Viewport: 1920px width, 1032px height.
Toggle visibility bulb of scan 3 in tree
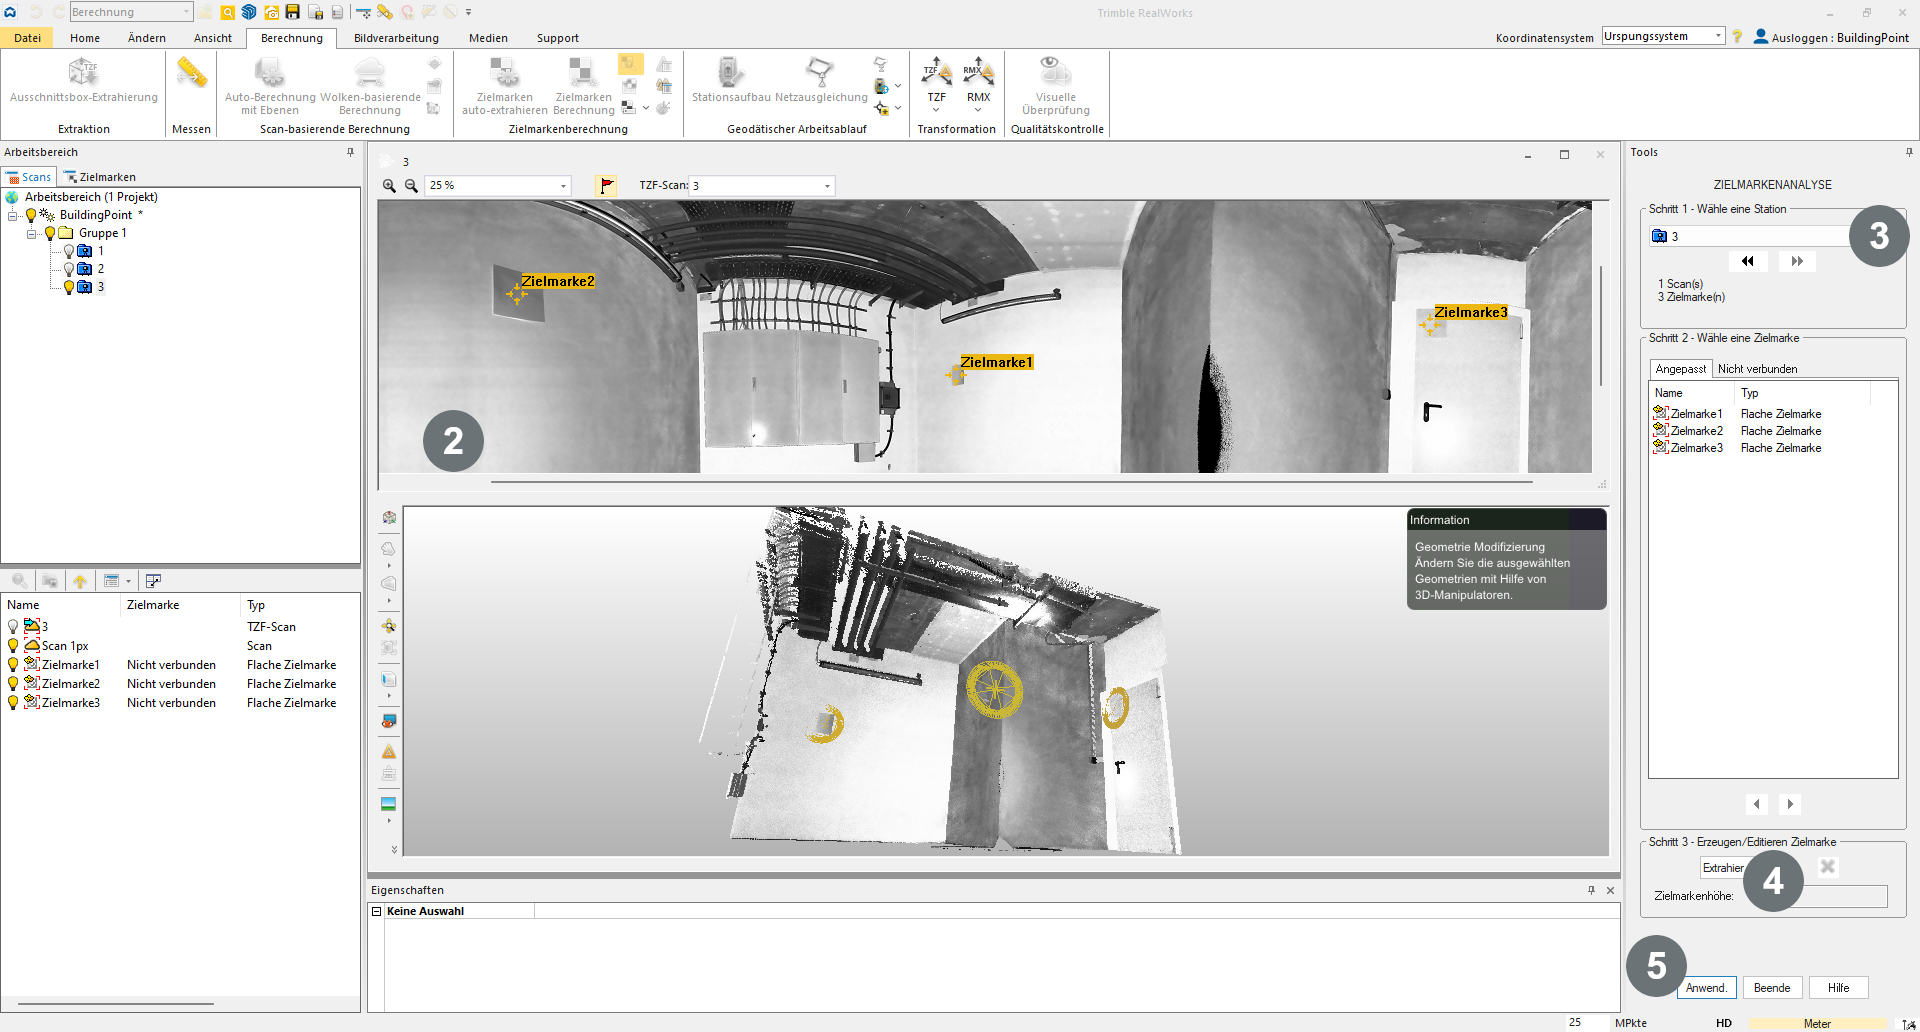(68, 287)
